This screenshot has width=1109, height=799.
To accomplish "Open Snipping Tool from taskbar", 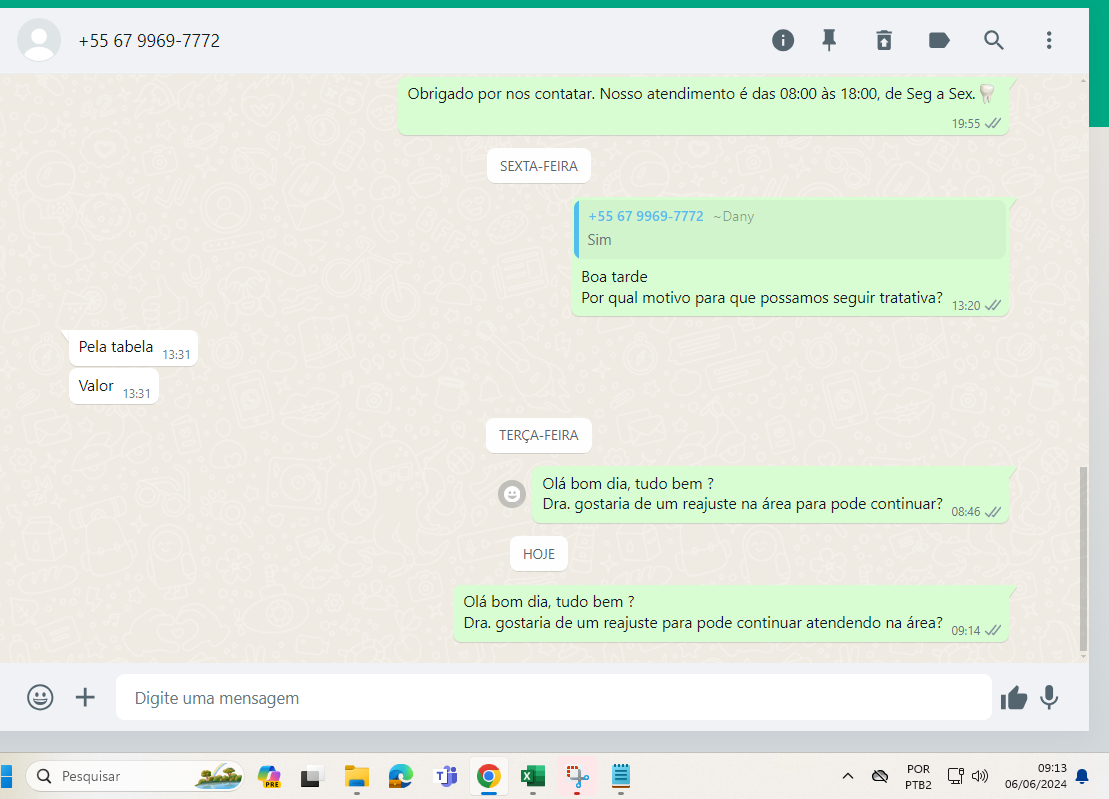I will click(x=577, y=776).
